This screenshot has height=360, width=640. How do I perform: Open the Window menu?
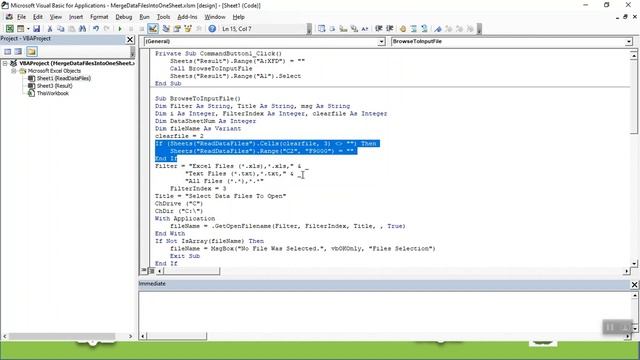coord(215,17)
